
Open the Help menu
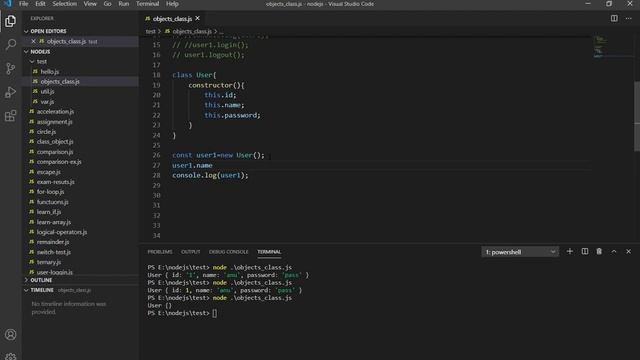[172, 4]
